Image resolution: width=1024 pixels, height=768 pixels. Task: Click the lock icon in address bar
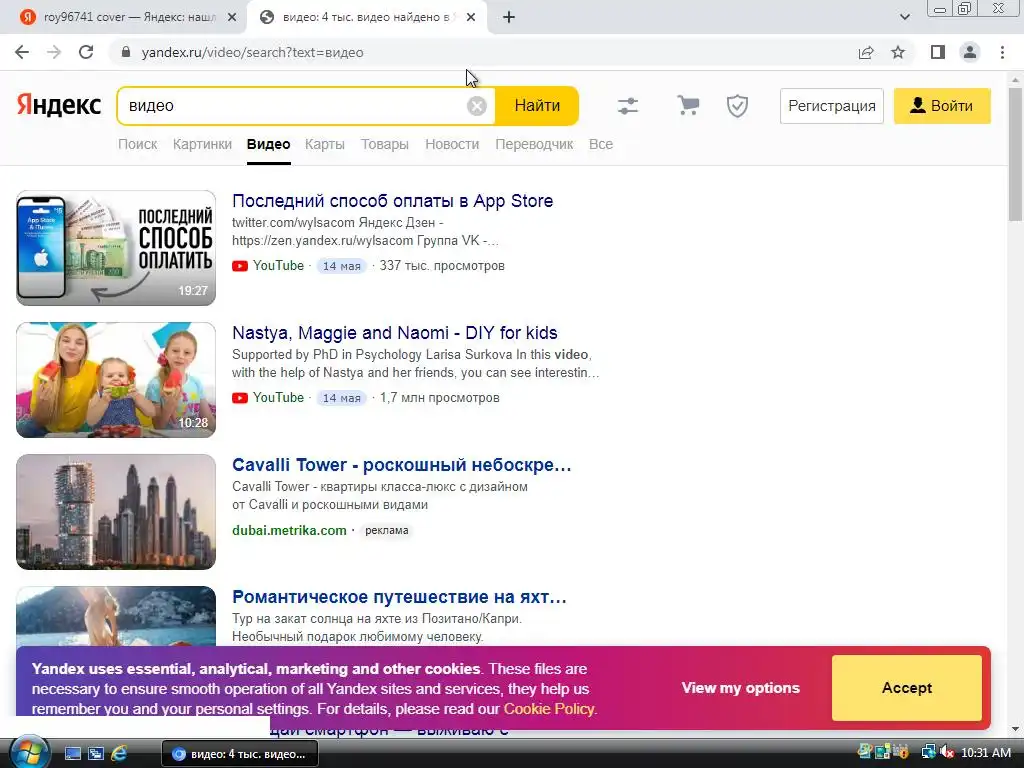126,52
